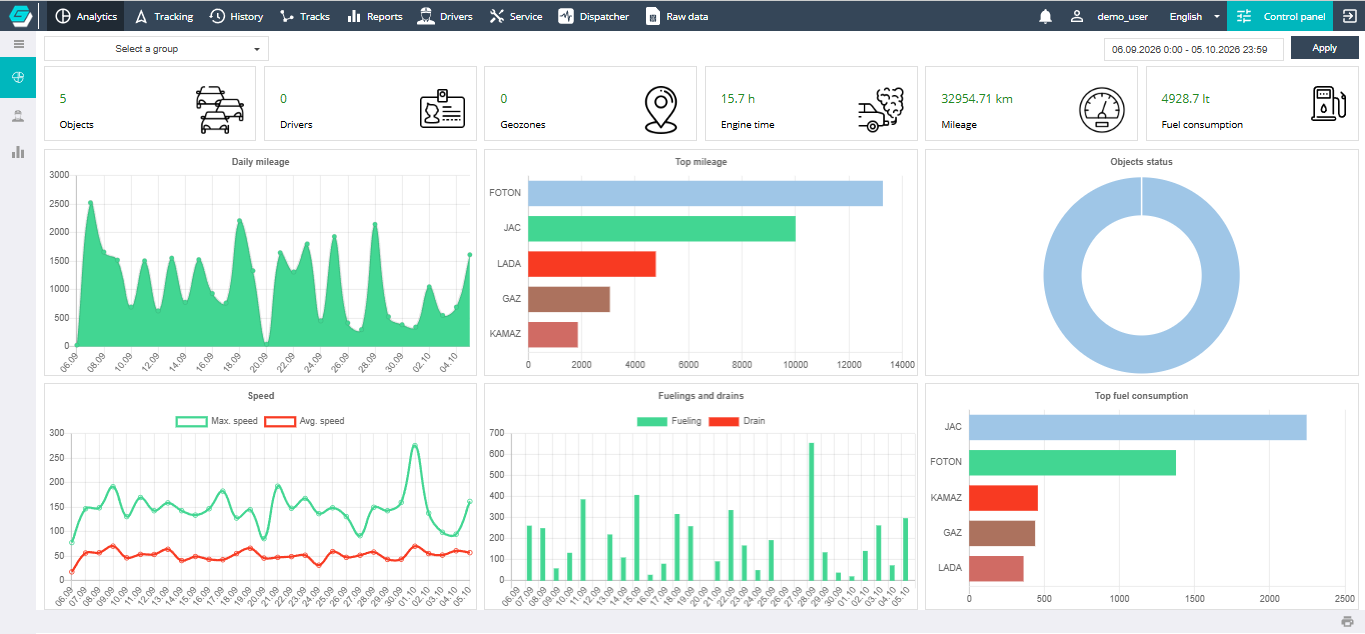Click the FOTON bar in Top mileage
Screen dimensions: 1365x634
point(705,193)
